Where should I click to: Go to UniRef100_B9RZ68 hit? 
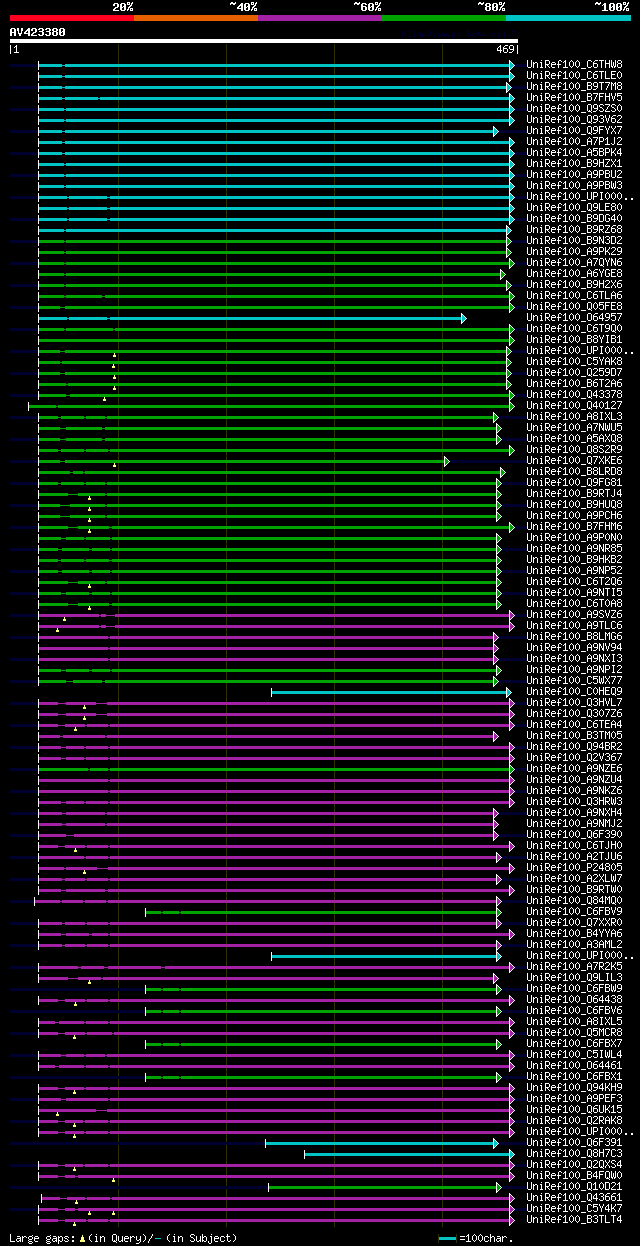(574, 230)
